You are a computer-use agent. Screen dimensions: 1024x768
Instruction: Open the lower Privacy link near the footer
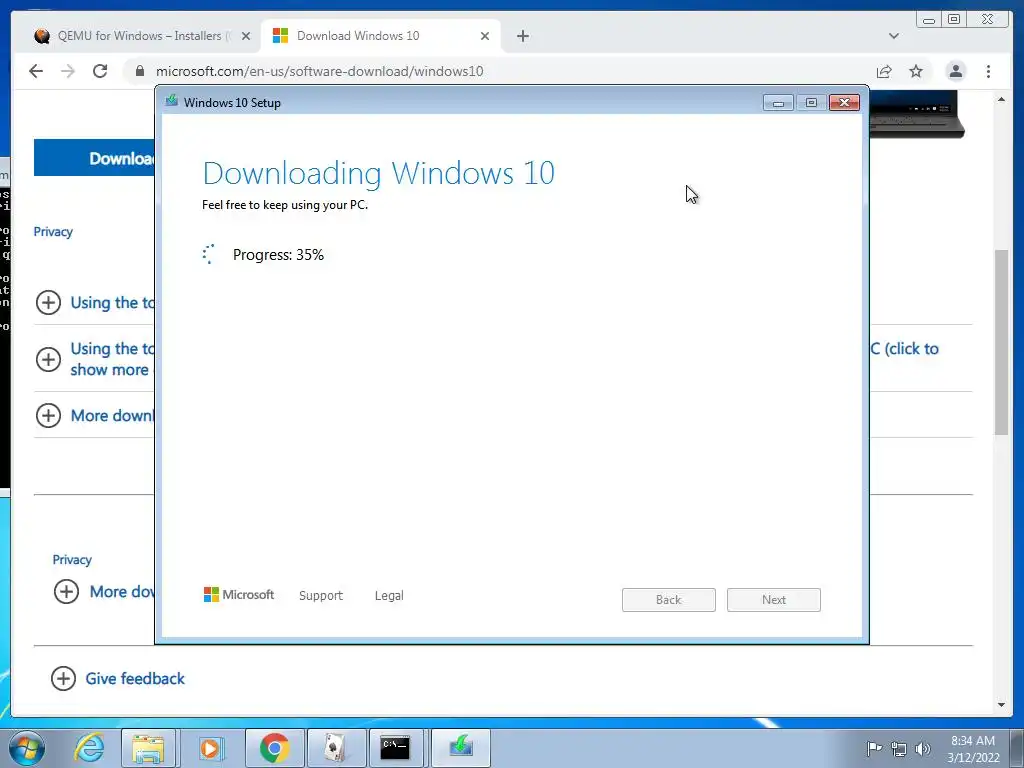pyautogui.click(x=72, y=560)
